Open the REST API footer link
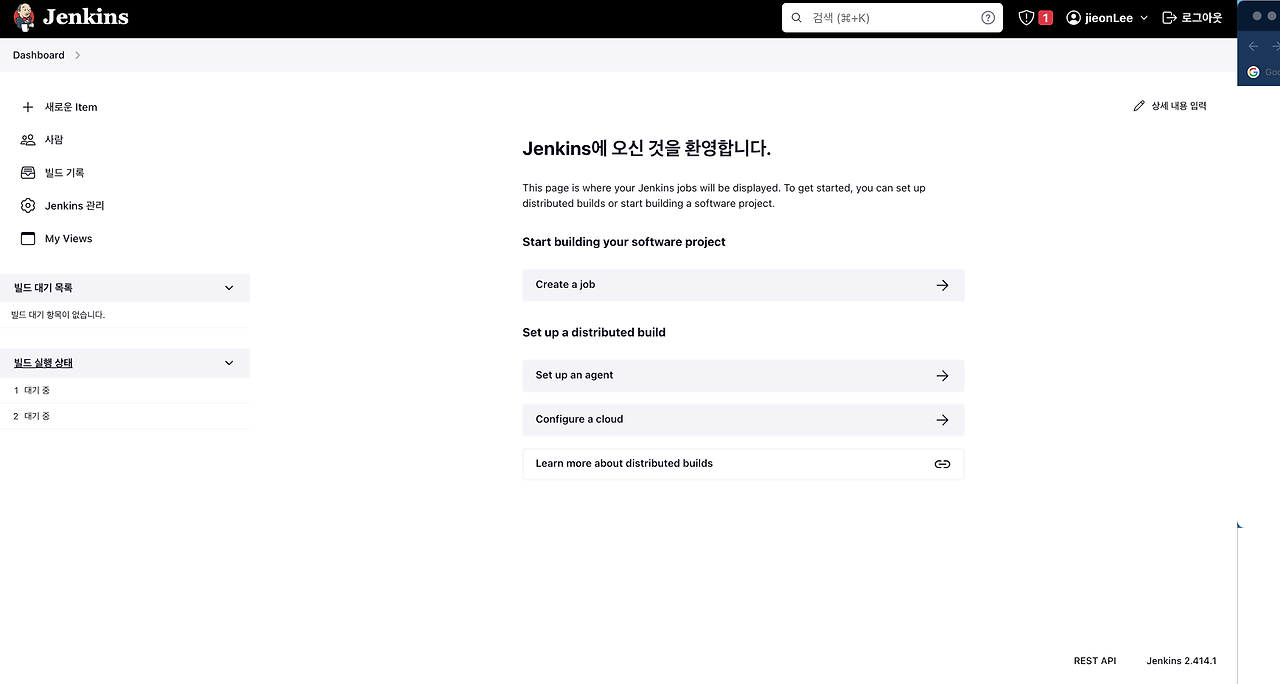Image resolution: width=1280 pixels, height=684 pixels. [1095, 661]
